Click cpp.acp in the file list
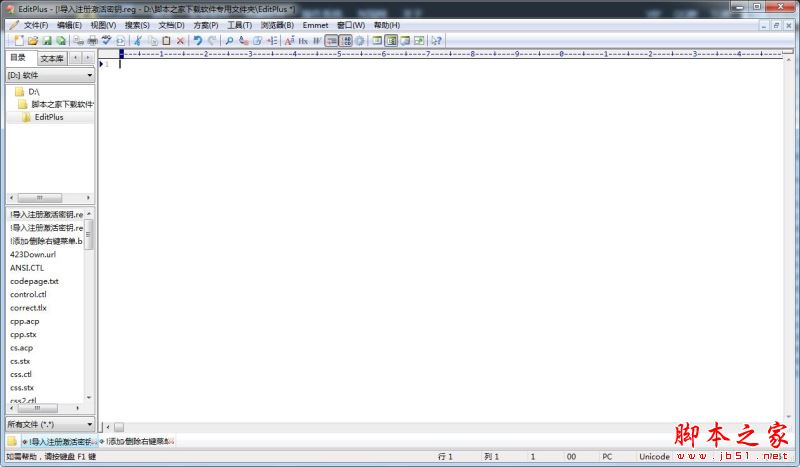Image resolution: width=800 pixels, height=467 pixels. pos(24,321)
